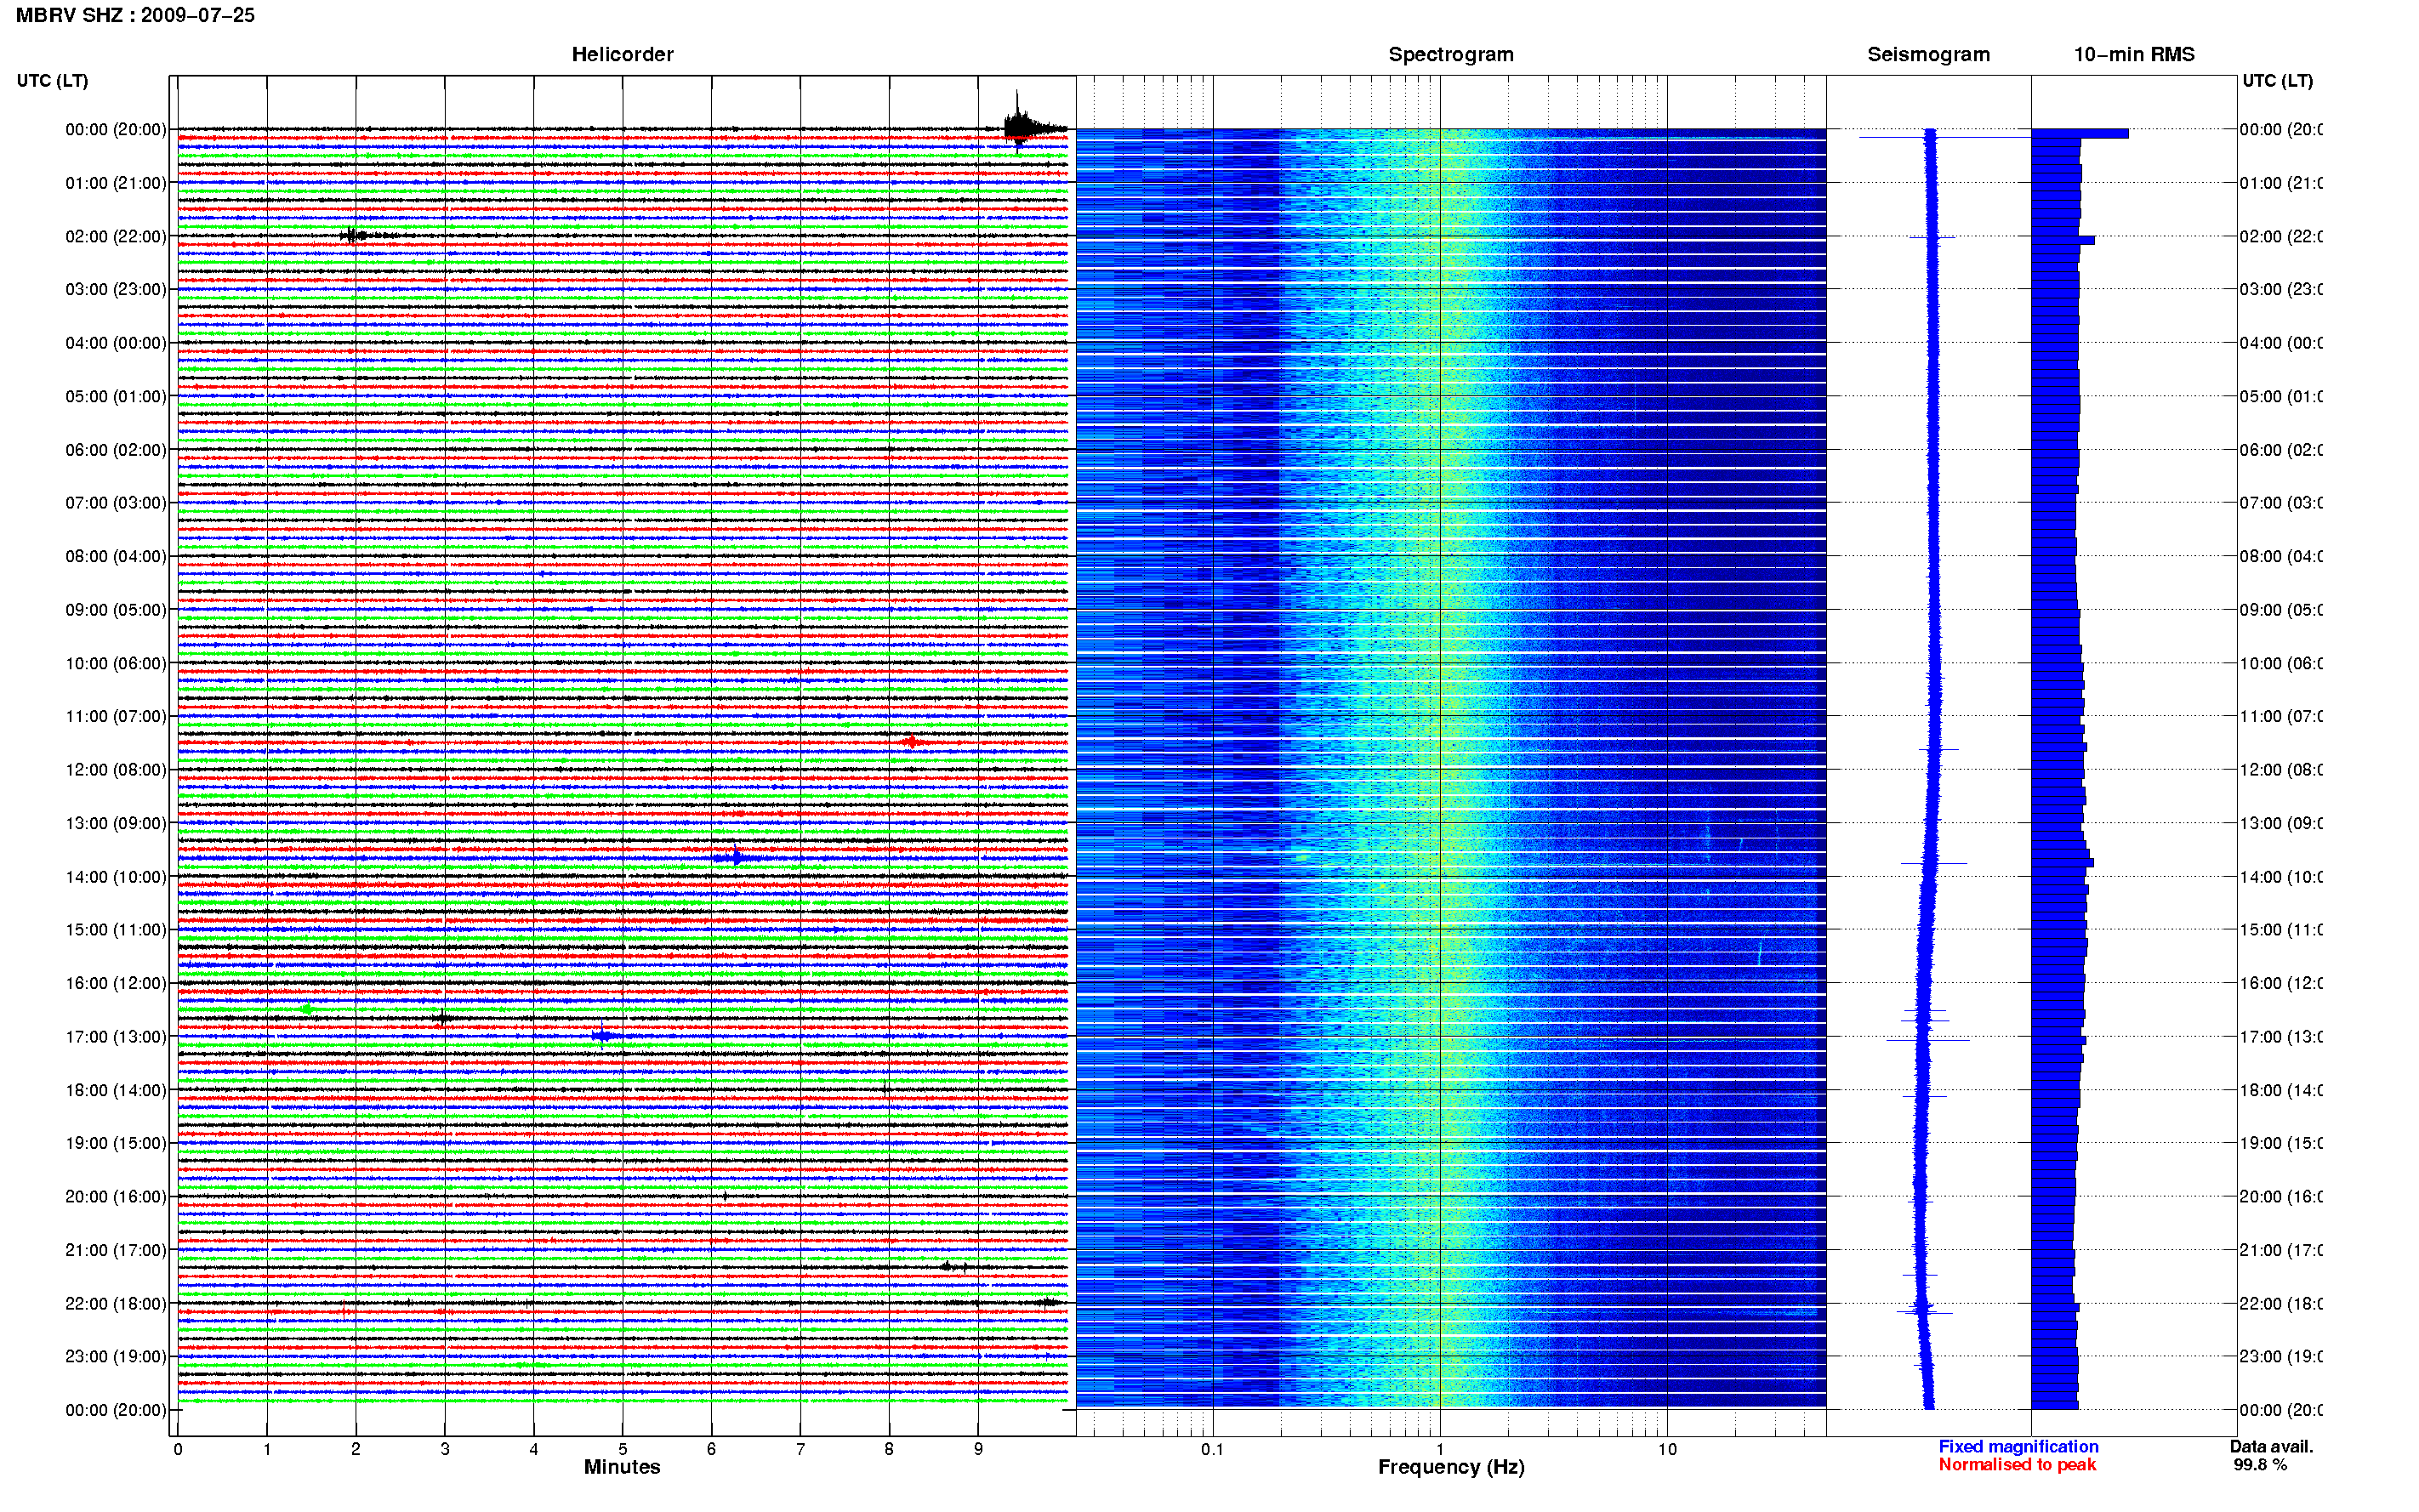2419x1512 pixels.
Task: Click the red event burst near 11:30
Action: point(910,741)
